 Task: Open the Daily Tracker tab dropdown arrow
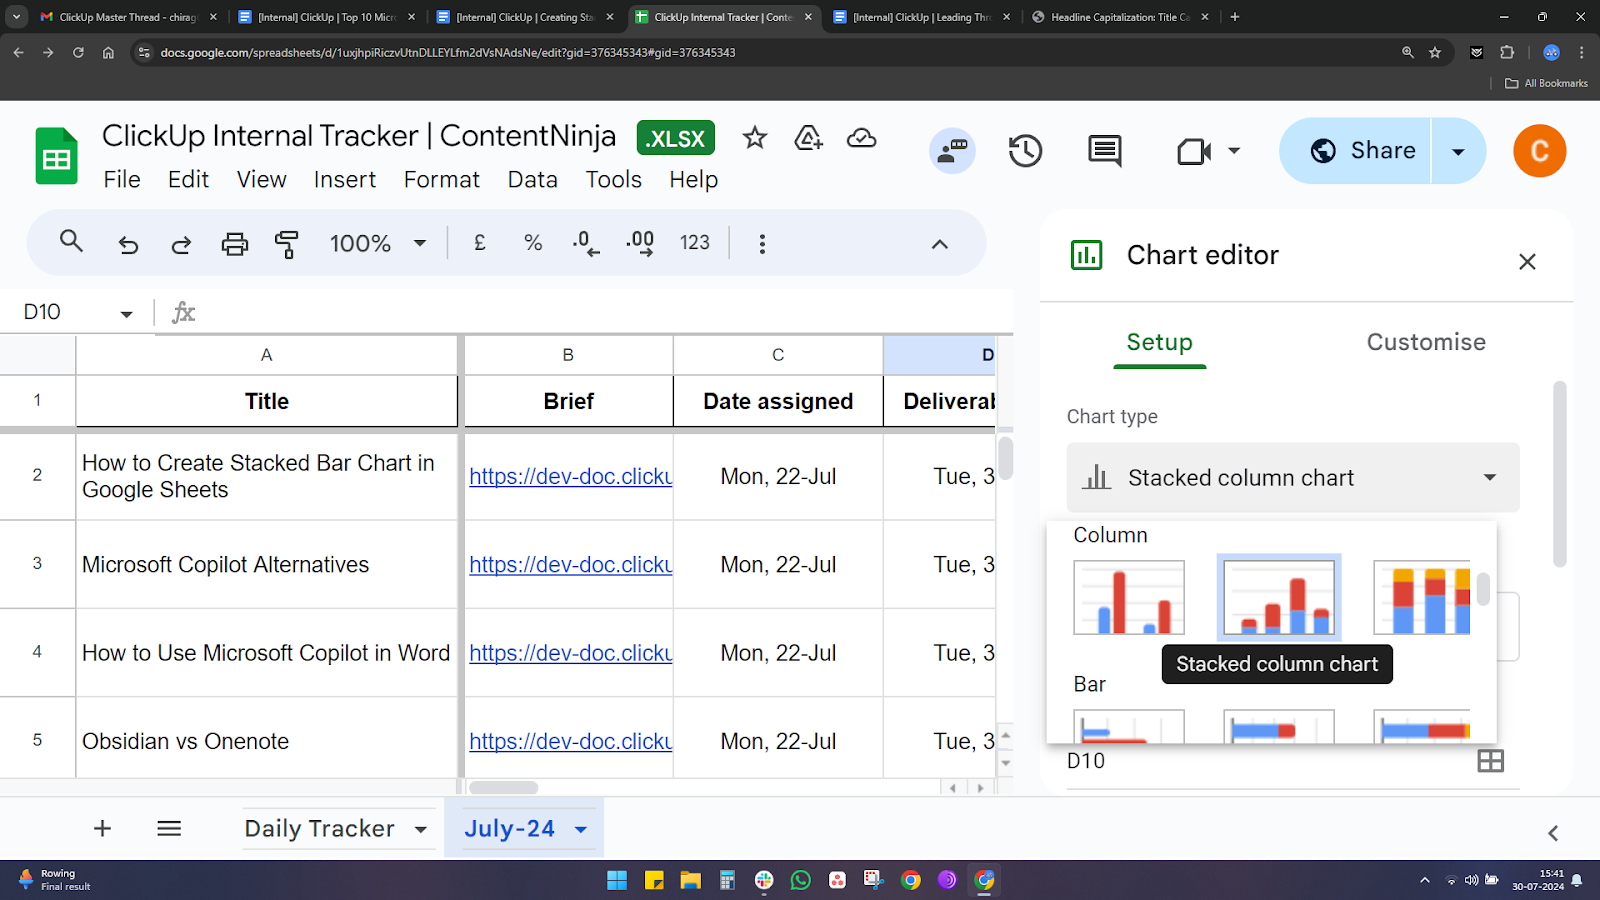point(421,830)
